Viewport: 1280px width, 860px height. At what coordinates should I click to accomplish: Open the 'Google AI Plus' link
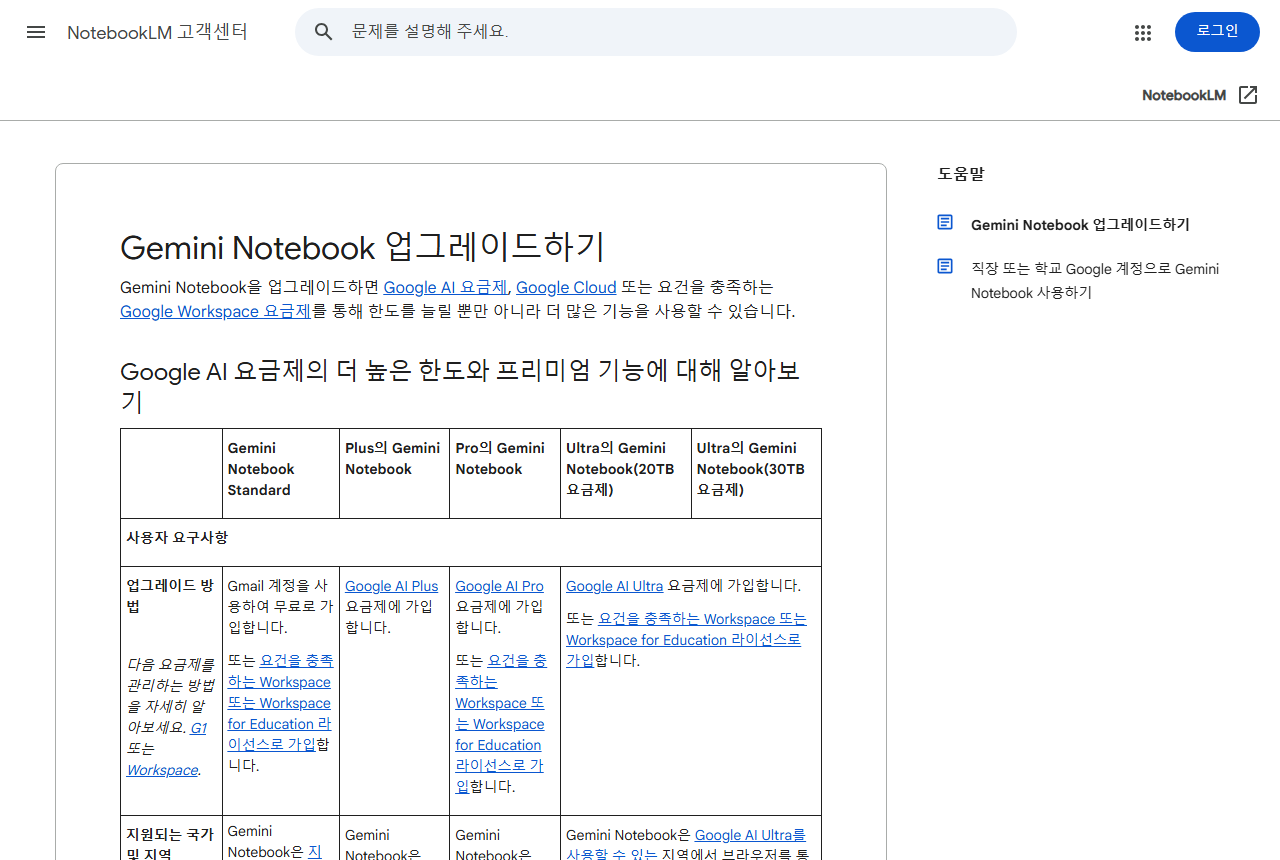coord(391,586)
